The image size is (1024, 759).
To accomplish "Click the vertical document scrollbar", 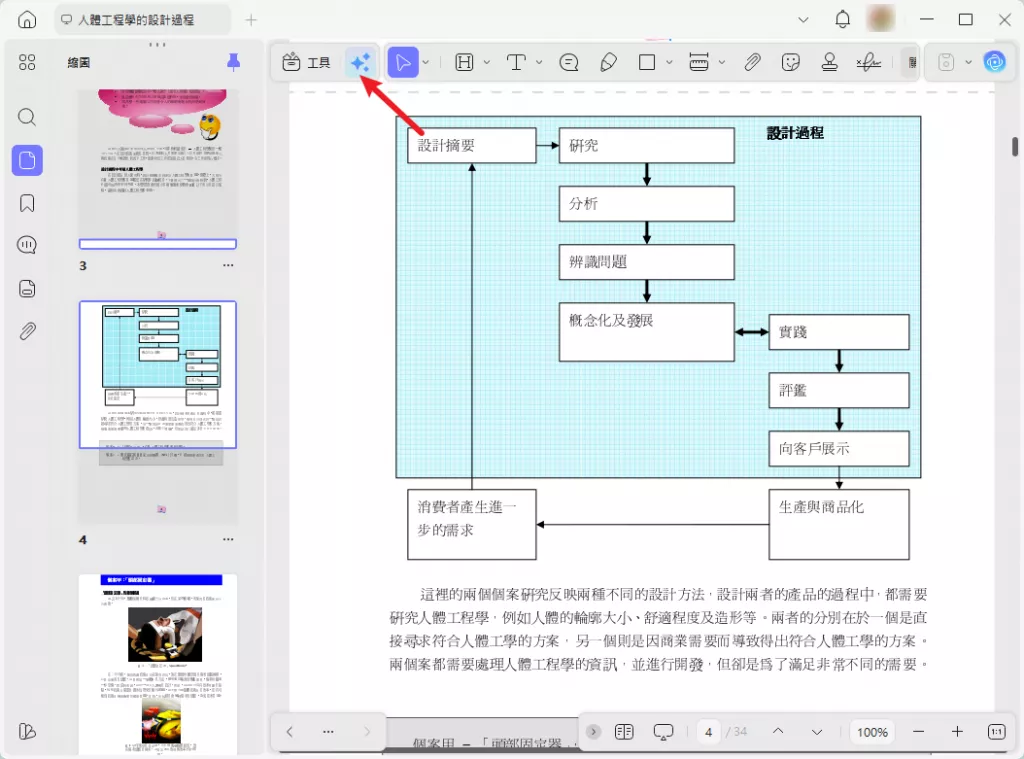I will [x=1015, y=146].
